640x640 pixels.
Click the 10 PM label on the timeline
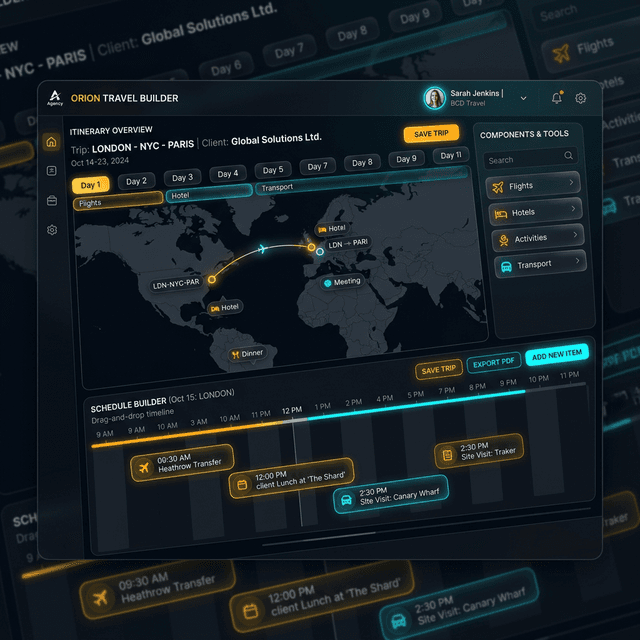[x=539, y=379]
